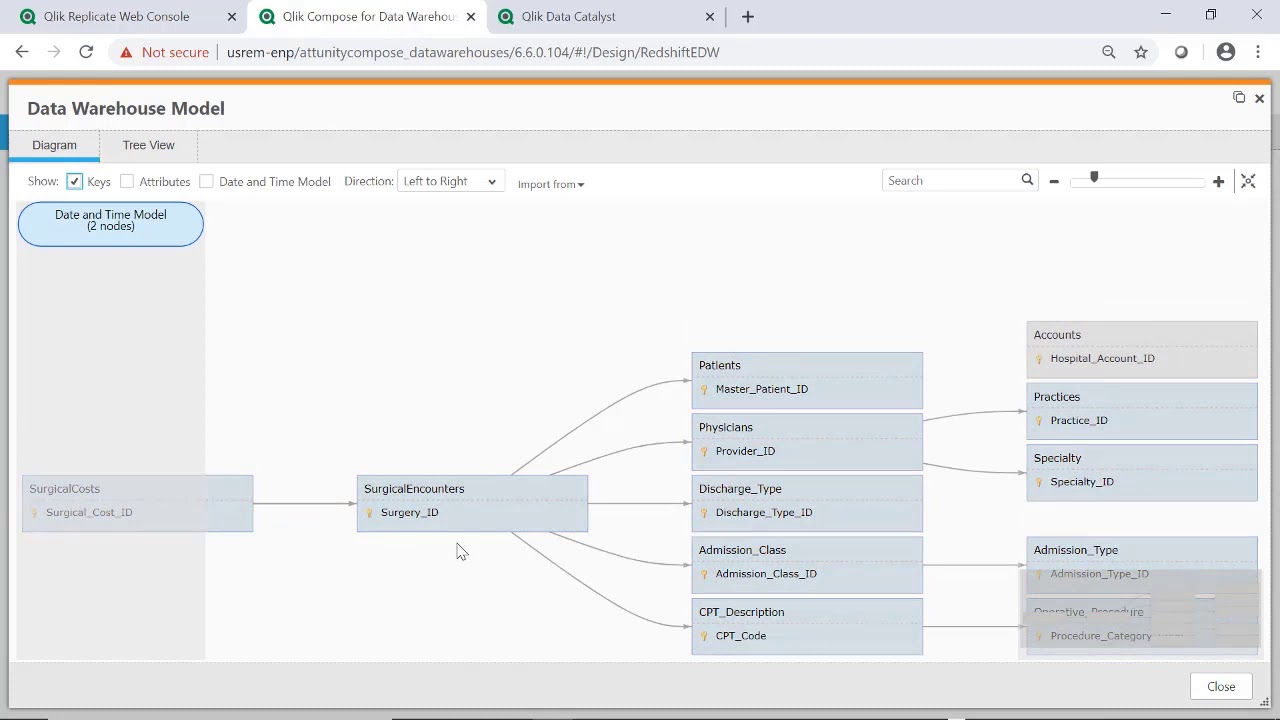The image size is (1280, 720).
Task: Click the Master_Patient_ID key icon
Action: (x=704, y=389)
